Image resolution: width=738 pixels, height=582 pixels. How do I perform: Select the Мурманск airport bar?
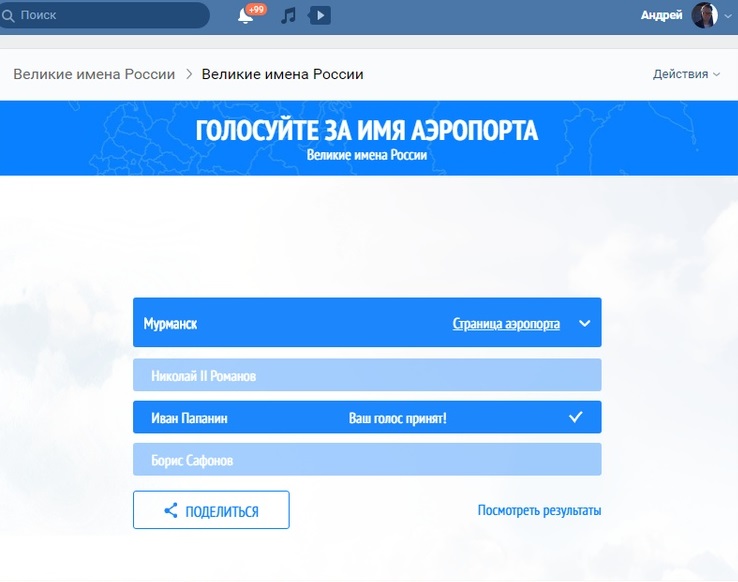click(x=367, y=322)
